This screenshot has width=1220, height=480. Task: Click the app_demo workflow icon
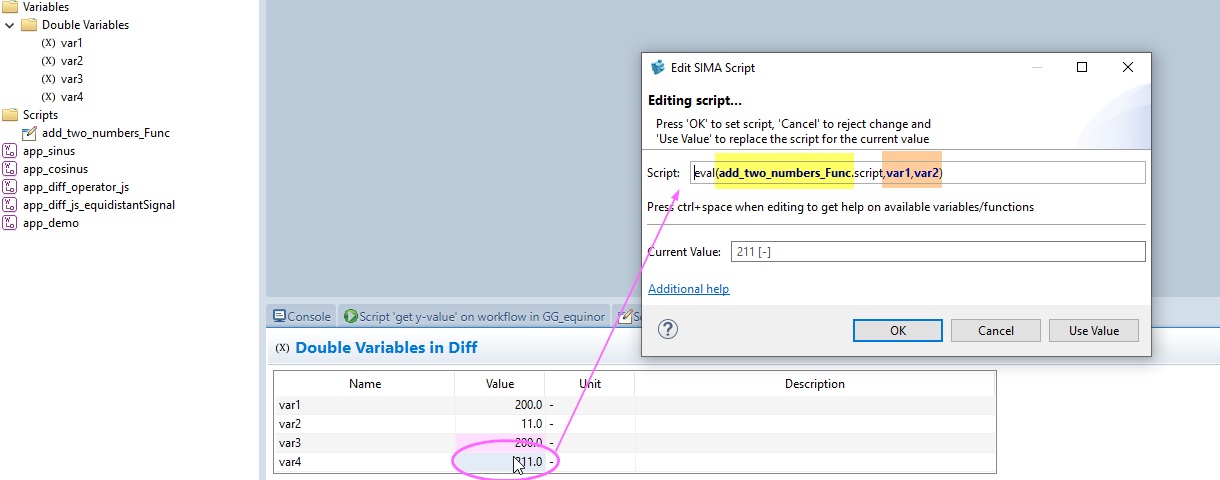pos(10,223)
